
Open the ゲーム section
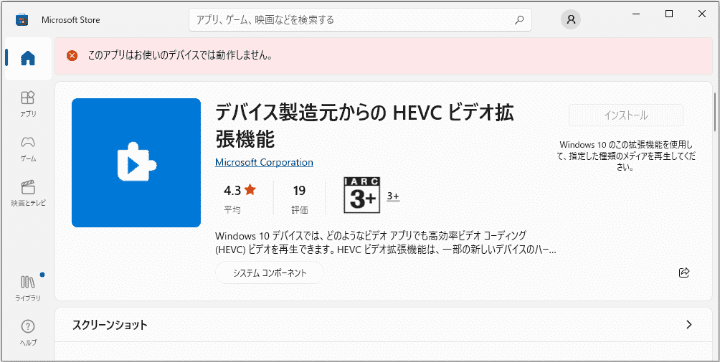(x=28, y=149)
